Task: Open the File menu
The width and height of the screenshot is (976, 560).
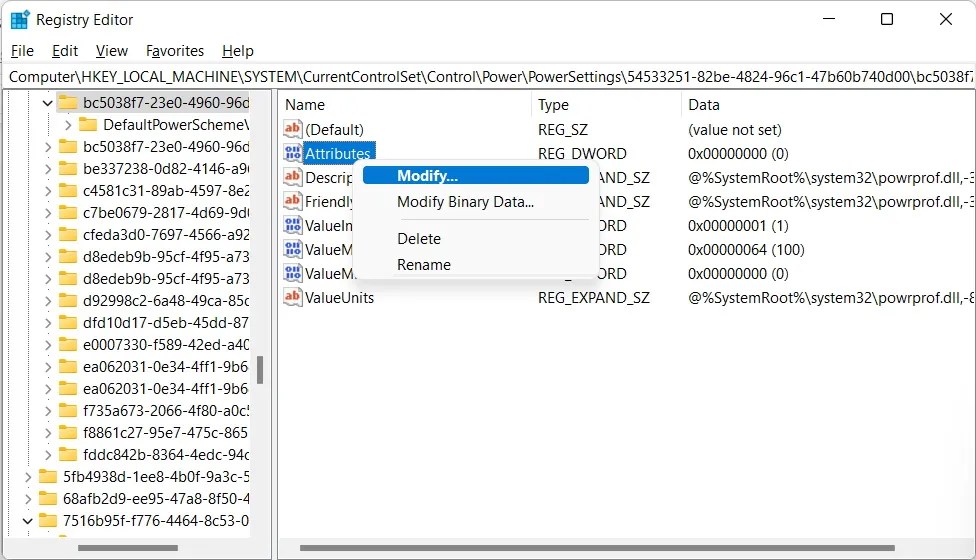Action: pyautogui.click(x=22, y=51)
